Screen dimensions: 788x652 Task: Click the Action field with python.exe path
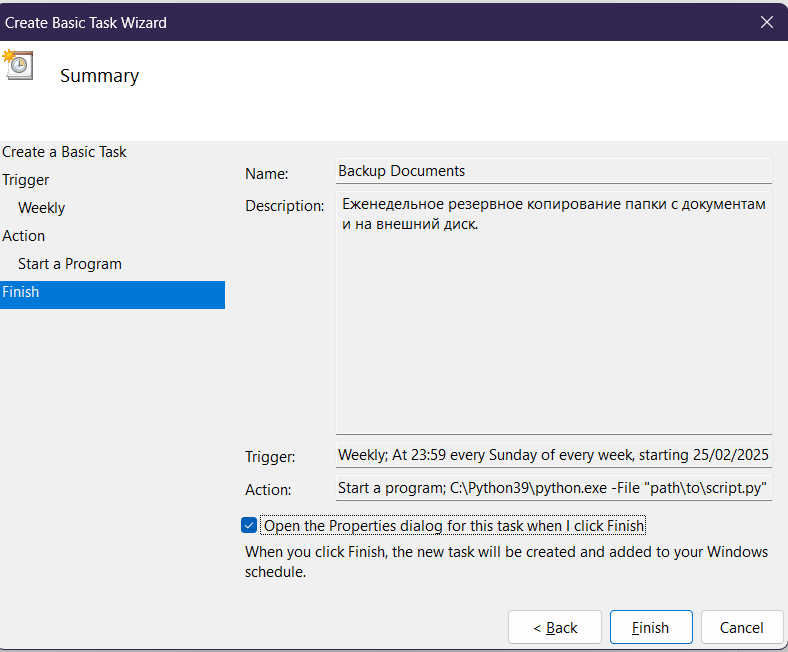pos(554,489)
